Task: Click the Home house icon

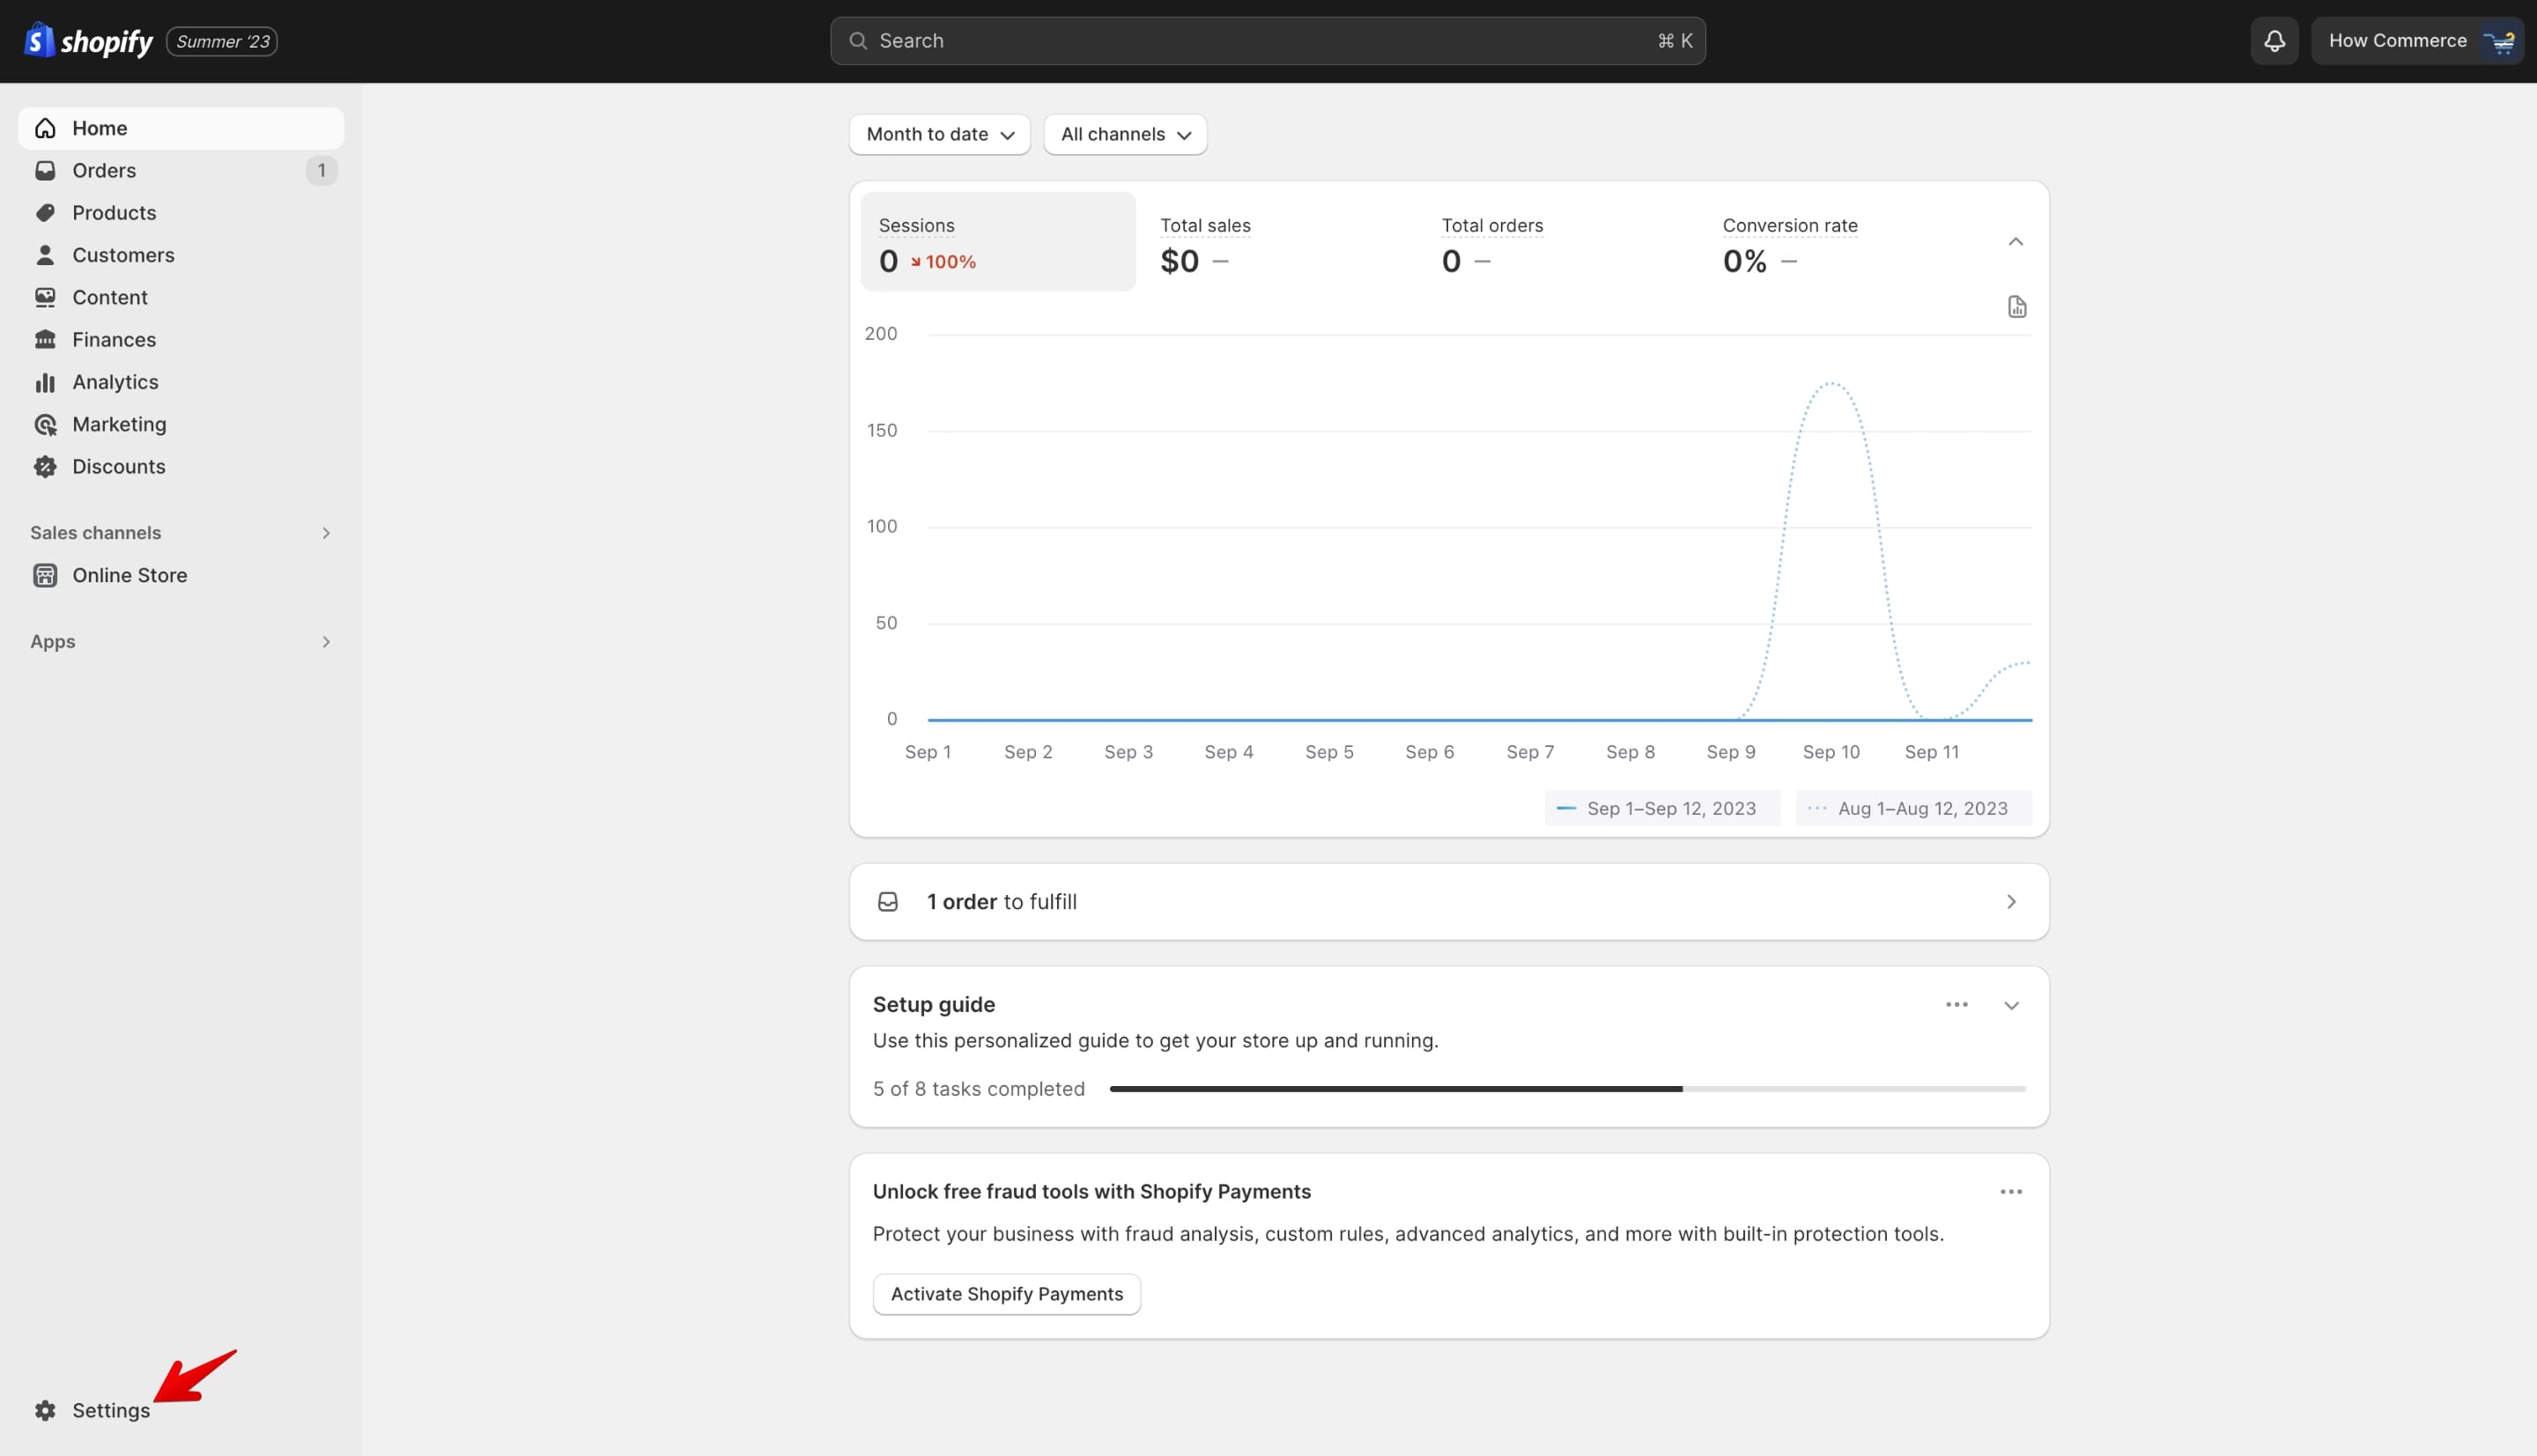Action: coord(45,128)
